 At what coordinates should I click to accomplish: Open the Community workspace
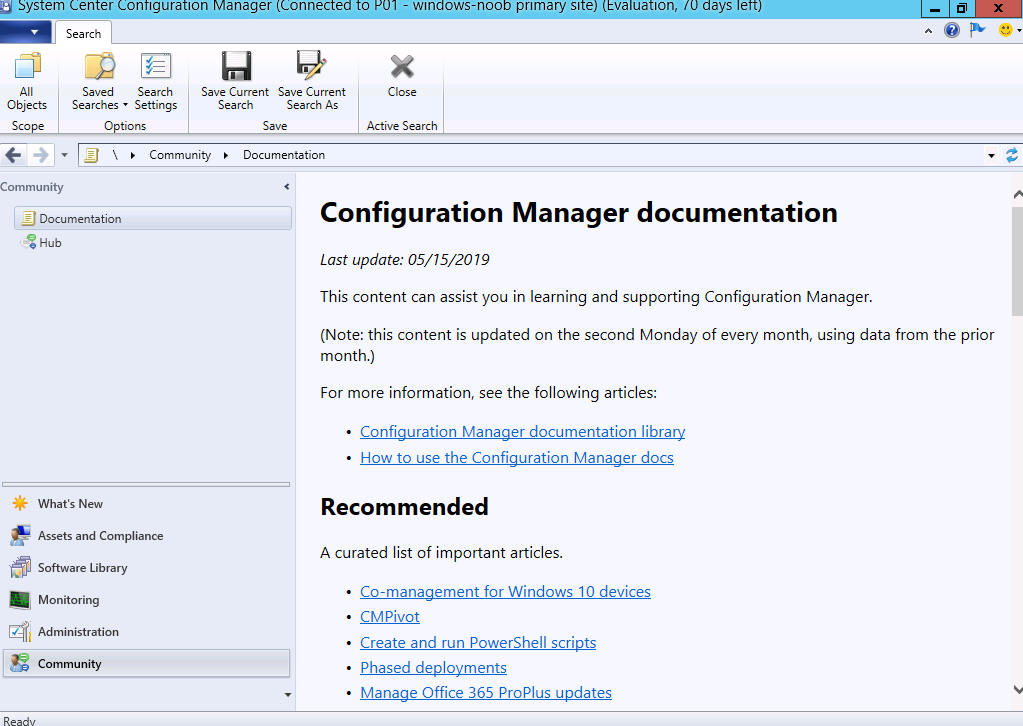146,663
